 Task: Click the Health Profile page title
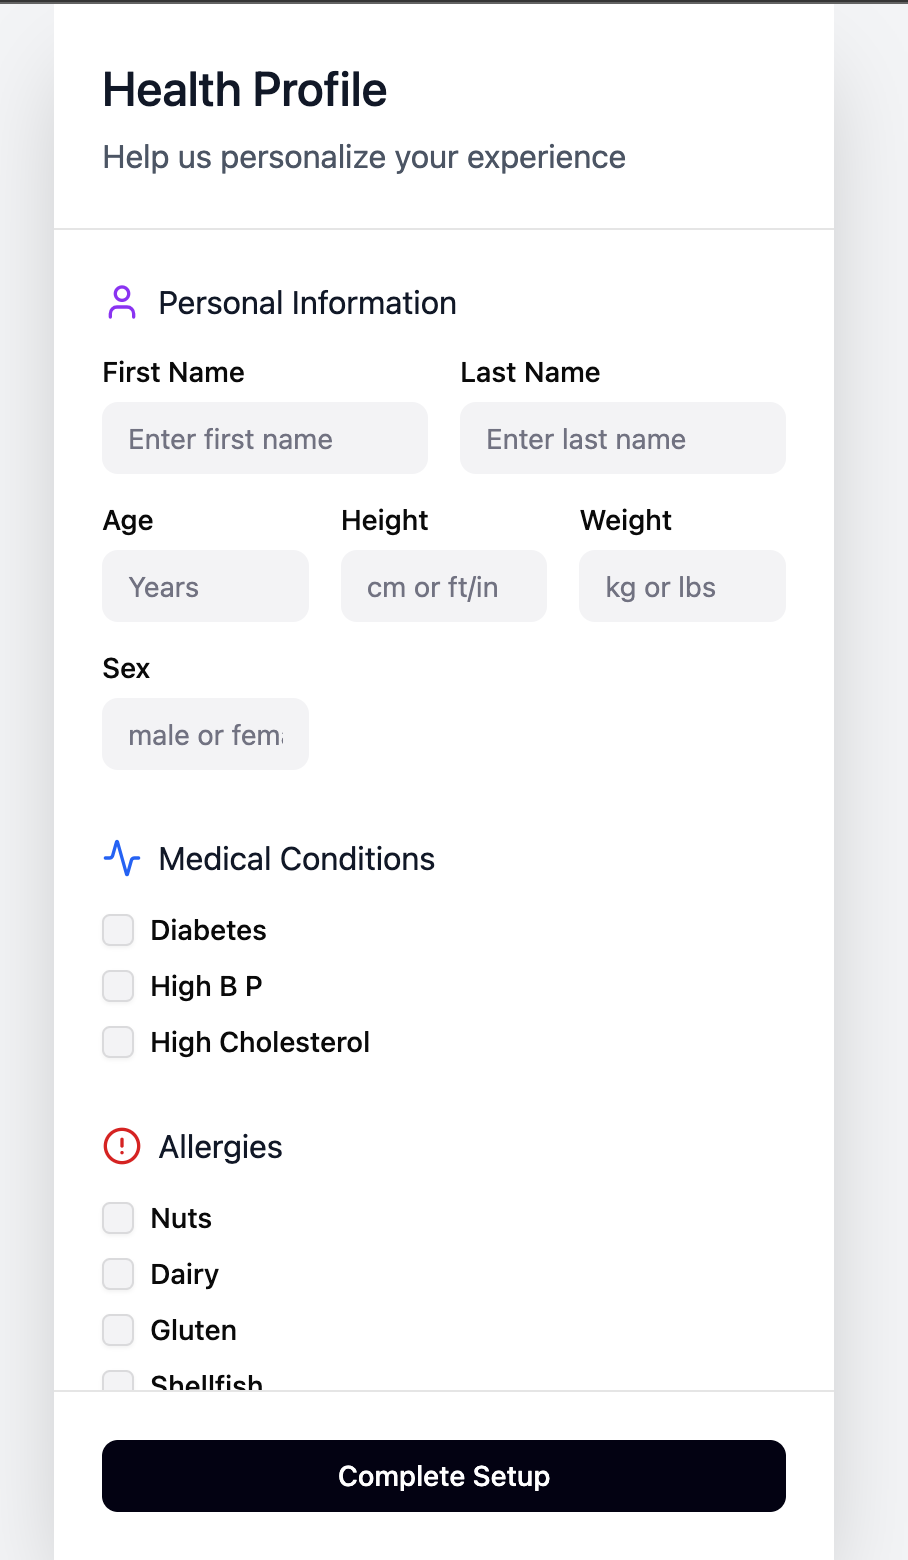coord(245,90)
